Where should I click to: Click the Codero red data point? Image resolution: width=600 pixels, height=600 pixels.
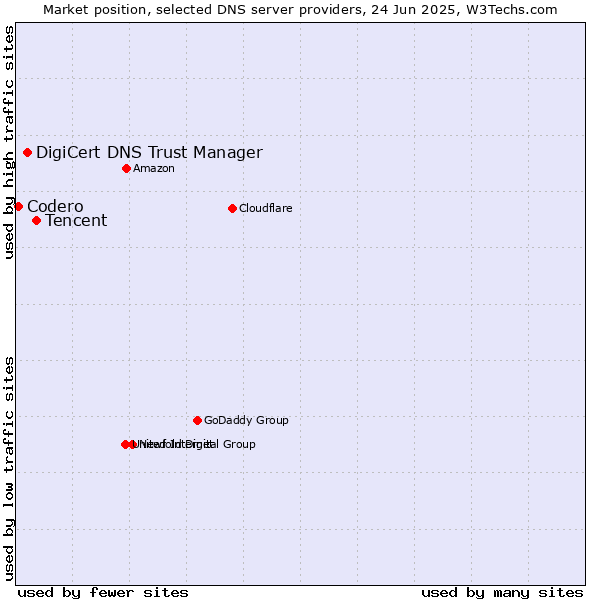click(18, 207)
